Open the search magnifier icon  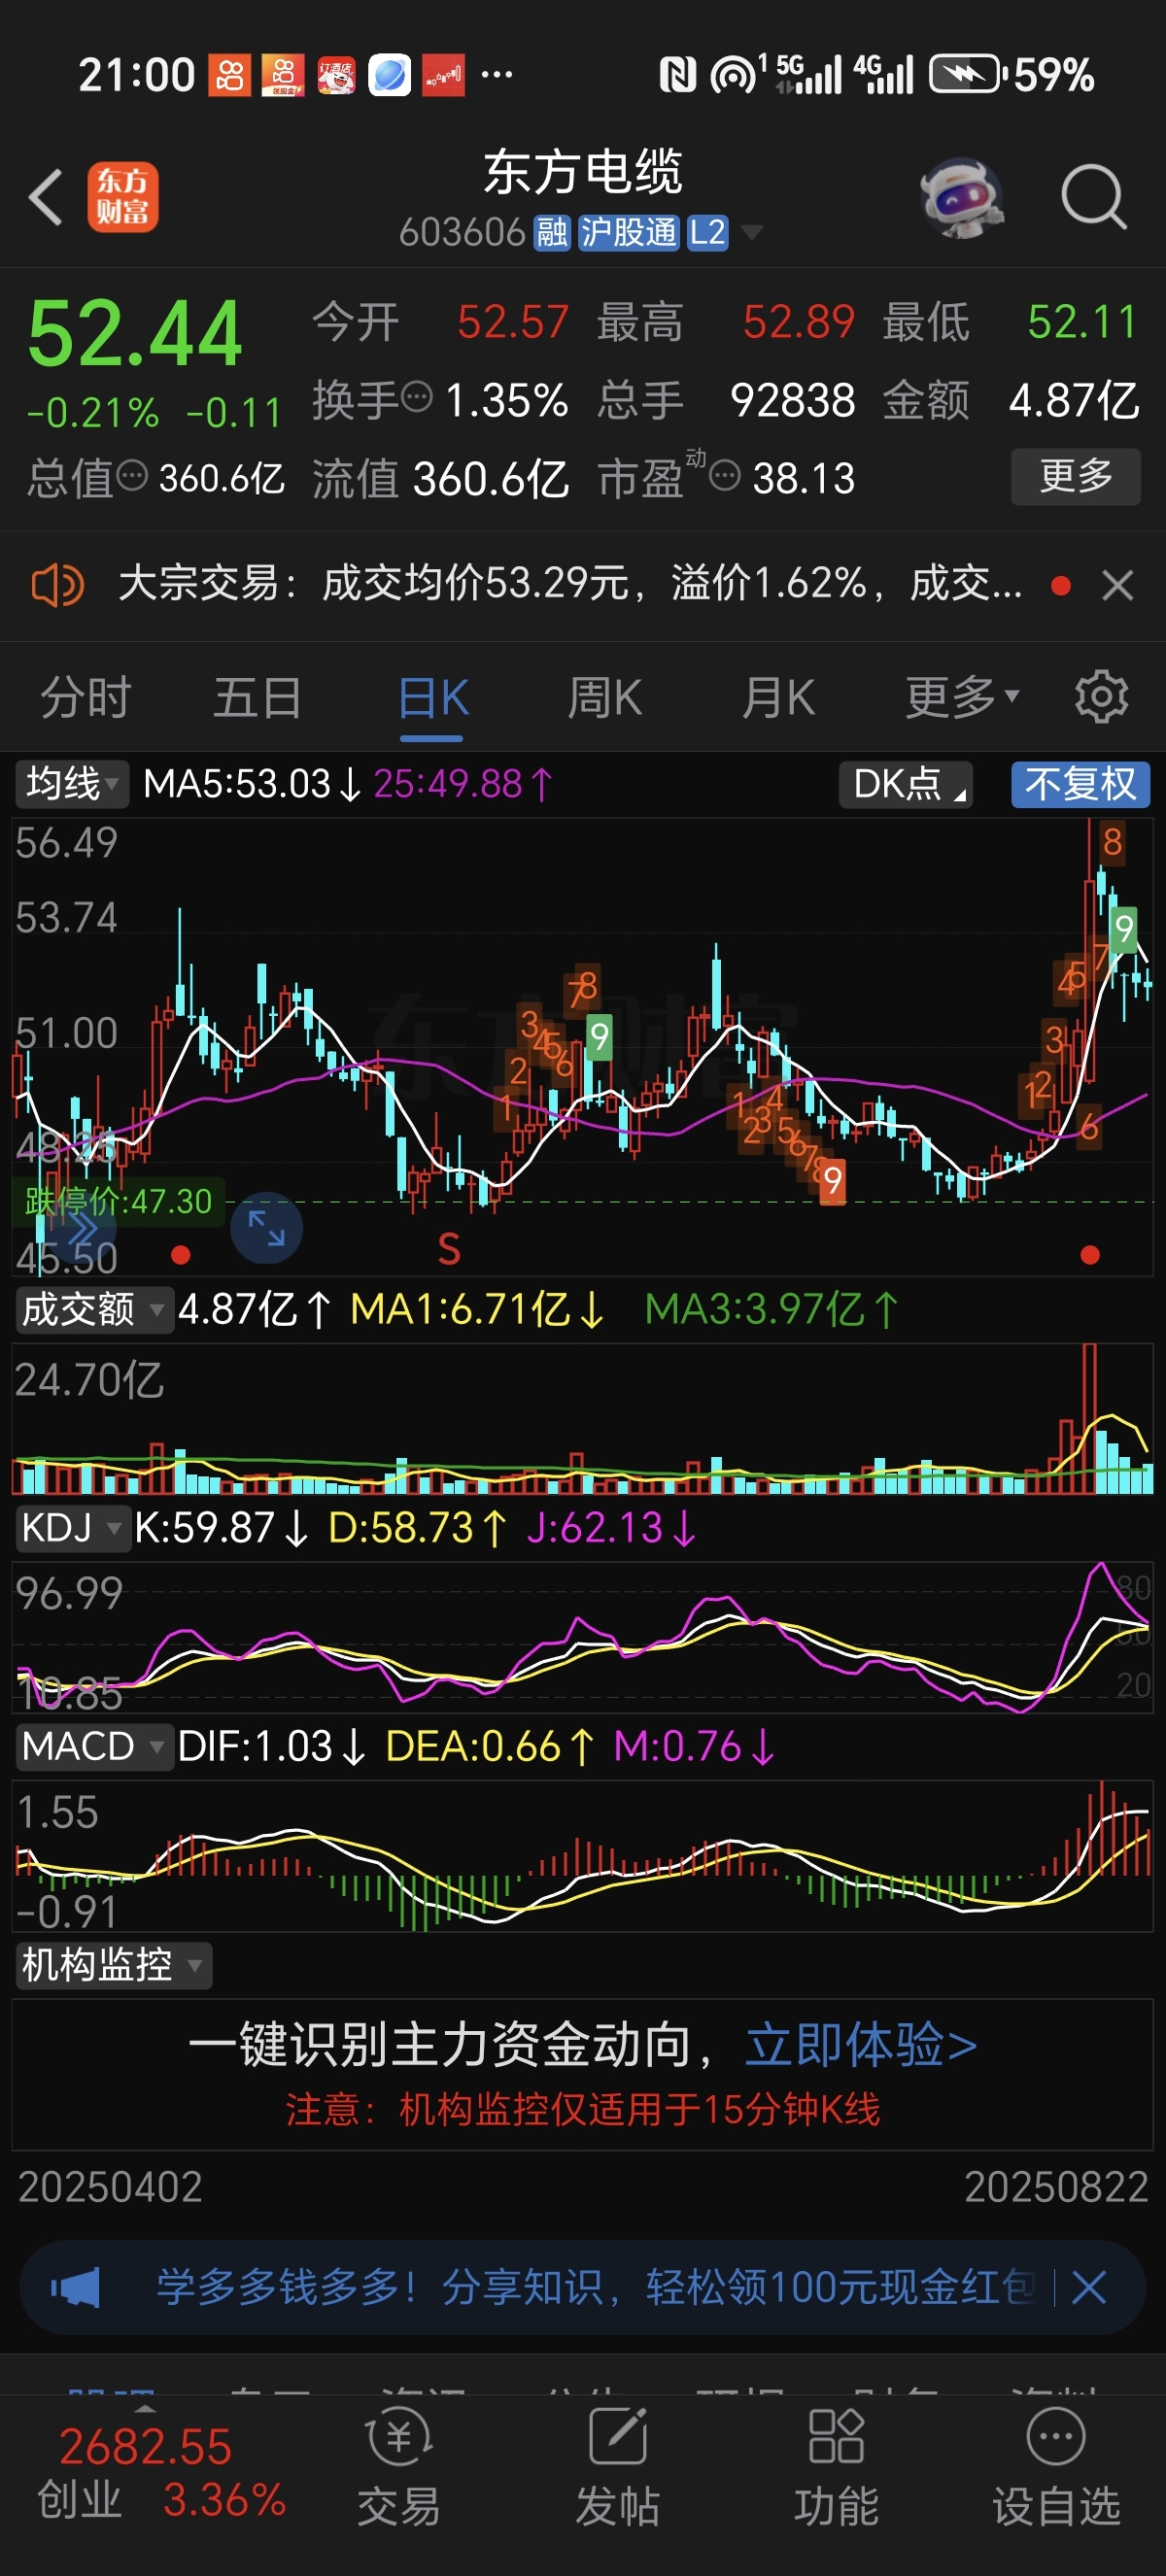click(1093, 197)
